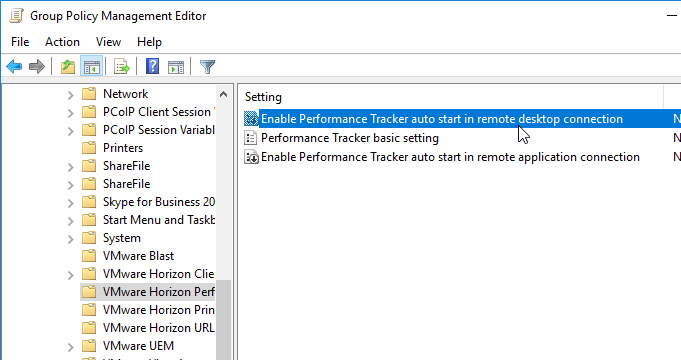Expand the Network folder node
This screenshot has width=681, height=360.
[70, 95]
